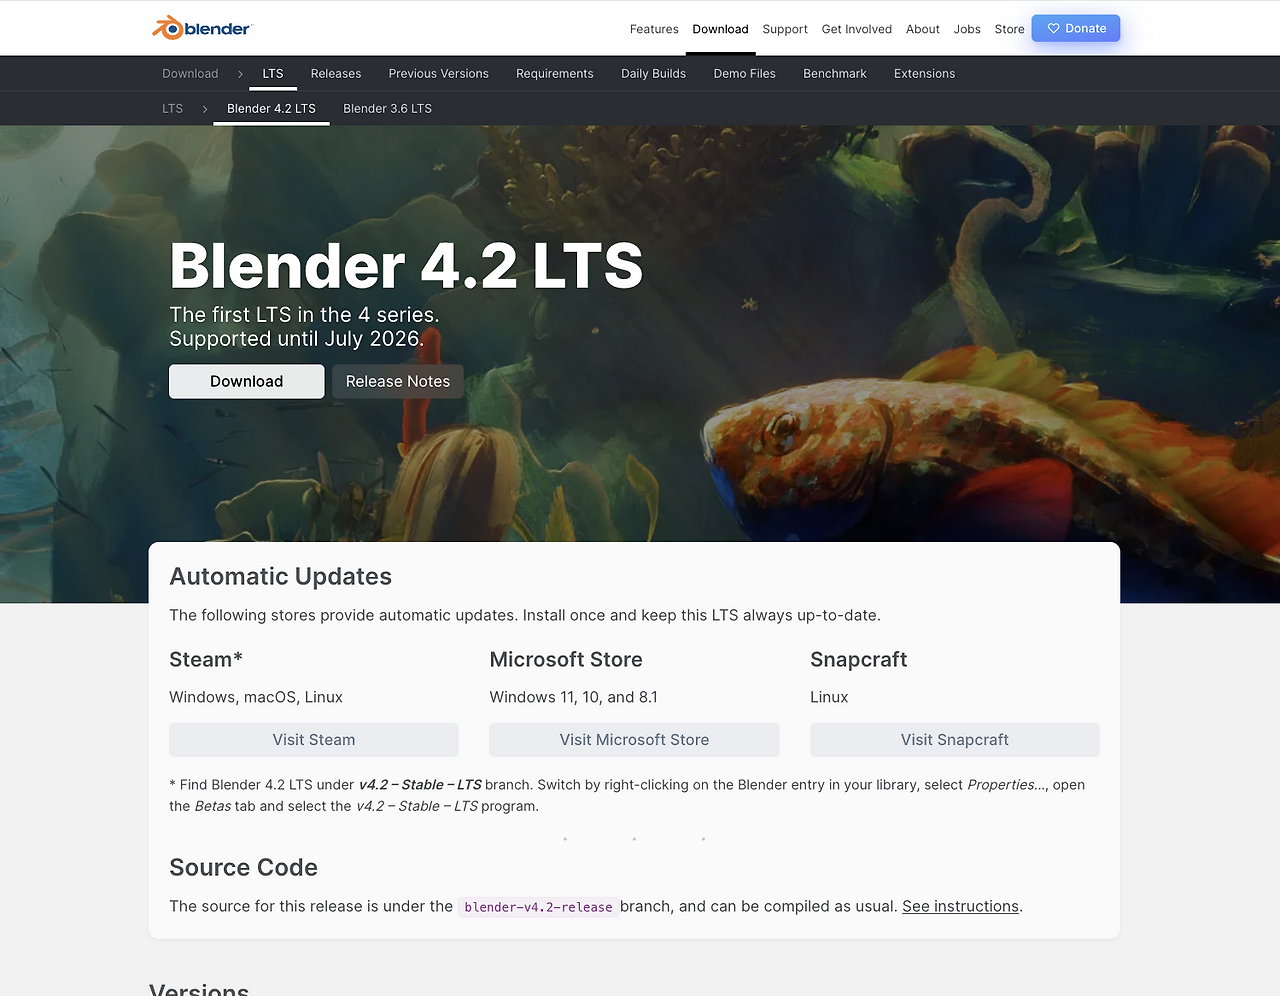Open the Extensions tab

925,73
